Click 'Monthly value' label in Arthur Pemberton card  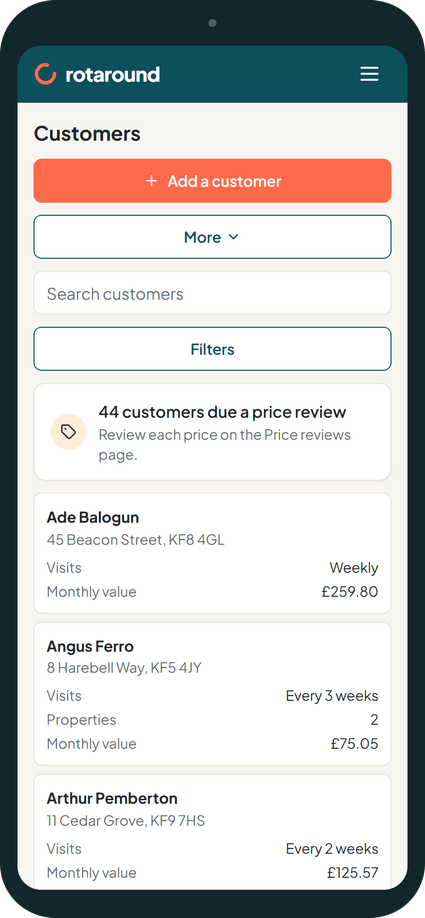[x=91, y=872]
